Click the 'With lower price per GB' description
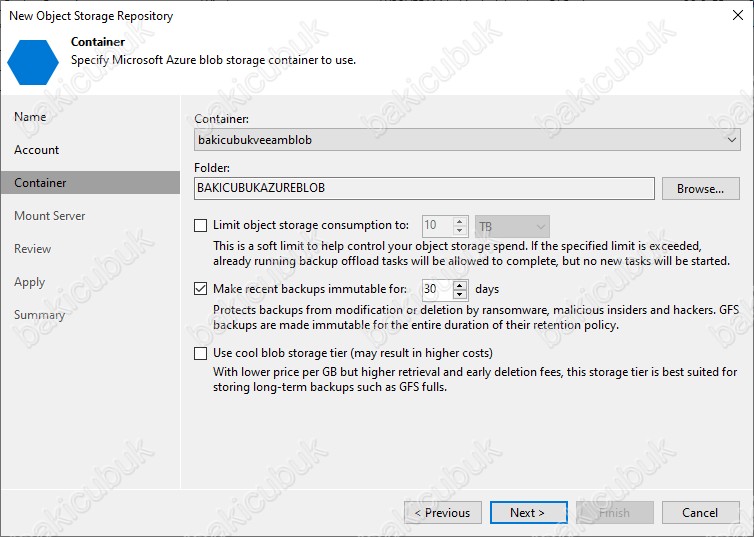 pyautogui.click(x=475, y=379)
